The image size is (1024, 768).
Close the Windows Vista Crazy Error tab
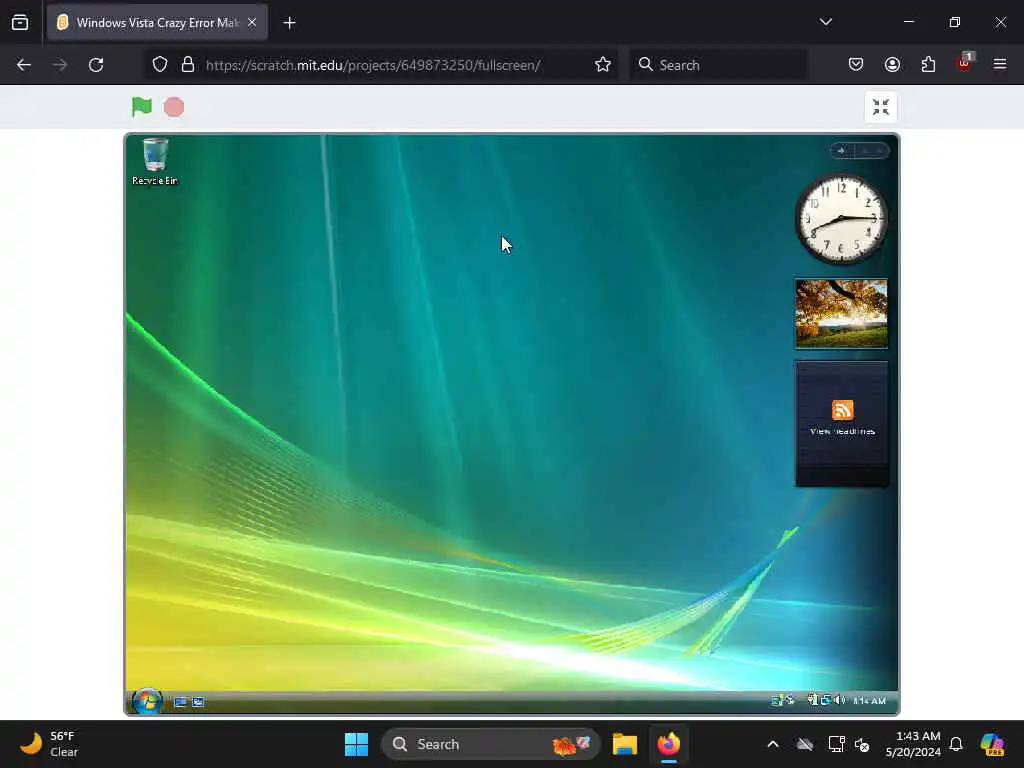[x=252, y=22]
